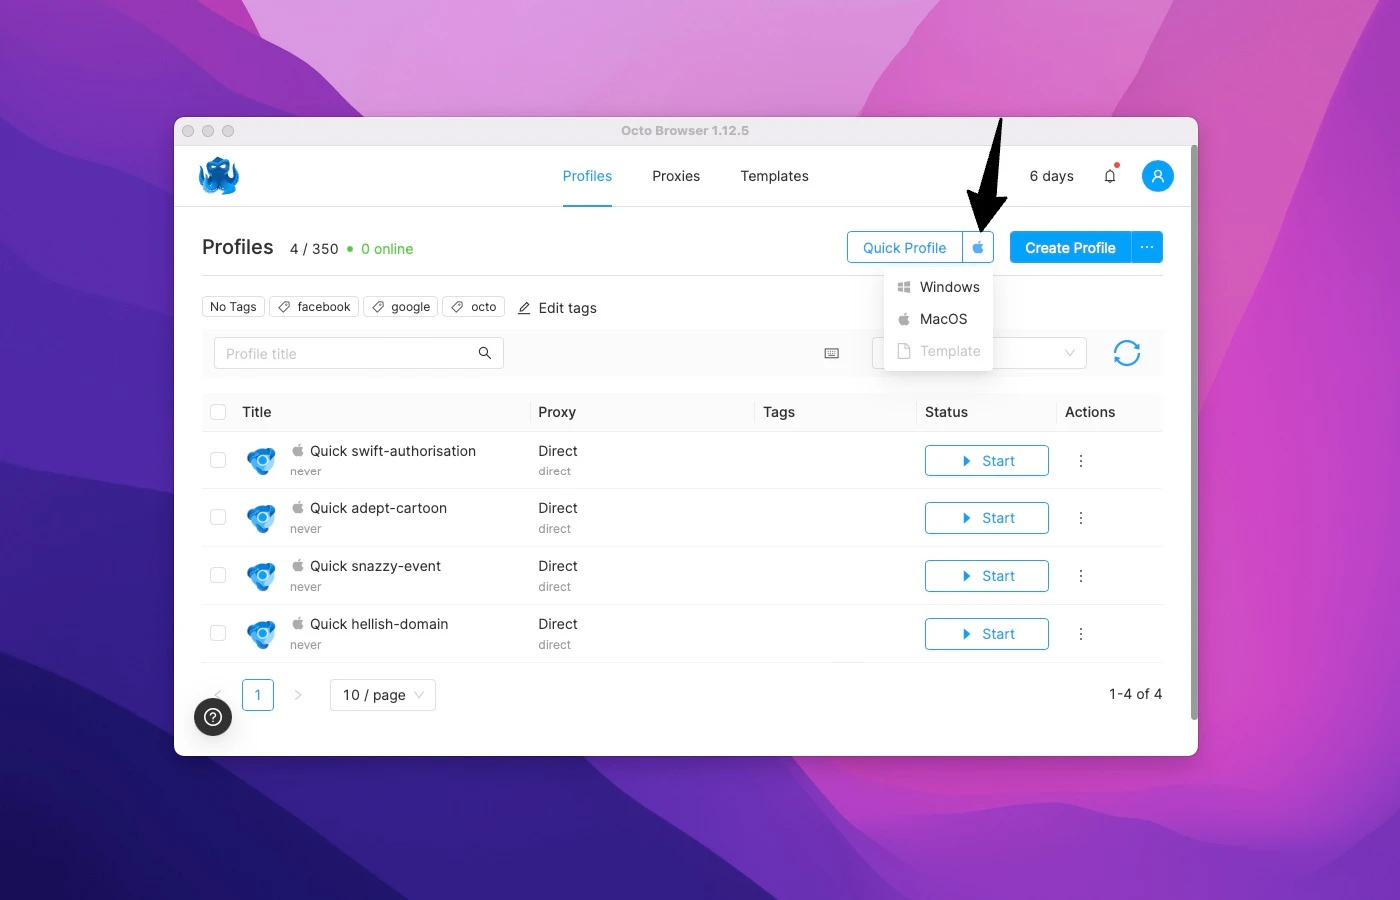Viewport: 1400px width, 900px height.
Task: Expand the three-dot menu beside Create Profile
Action: (x=1146, y=247)
